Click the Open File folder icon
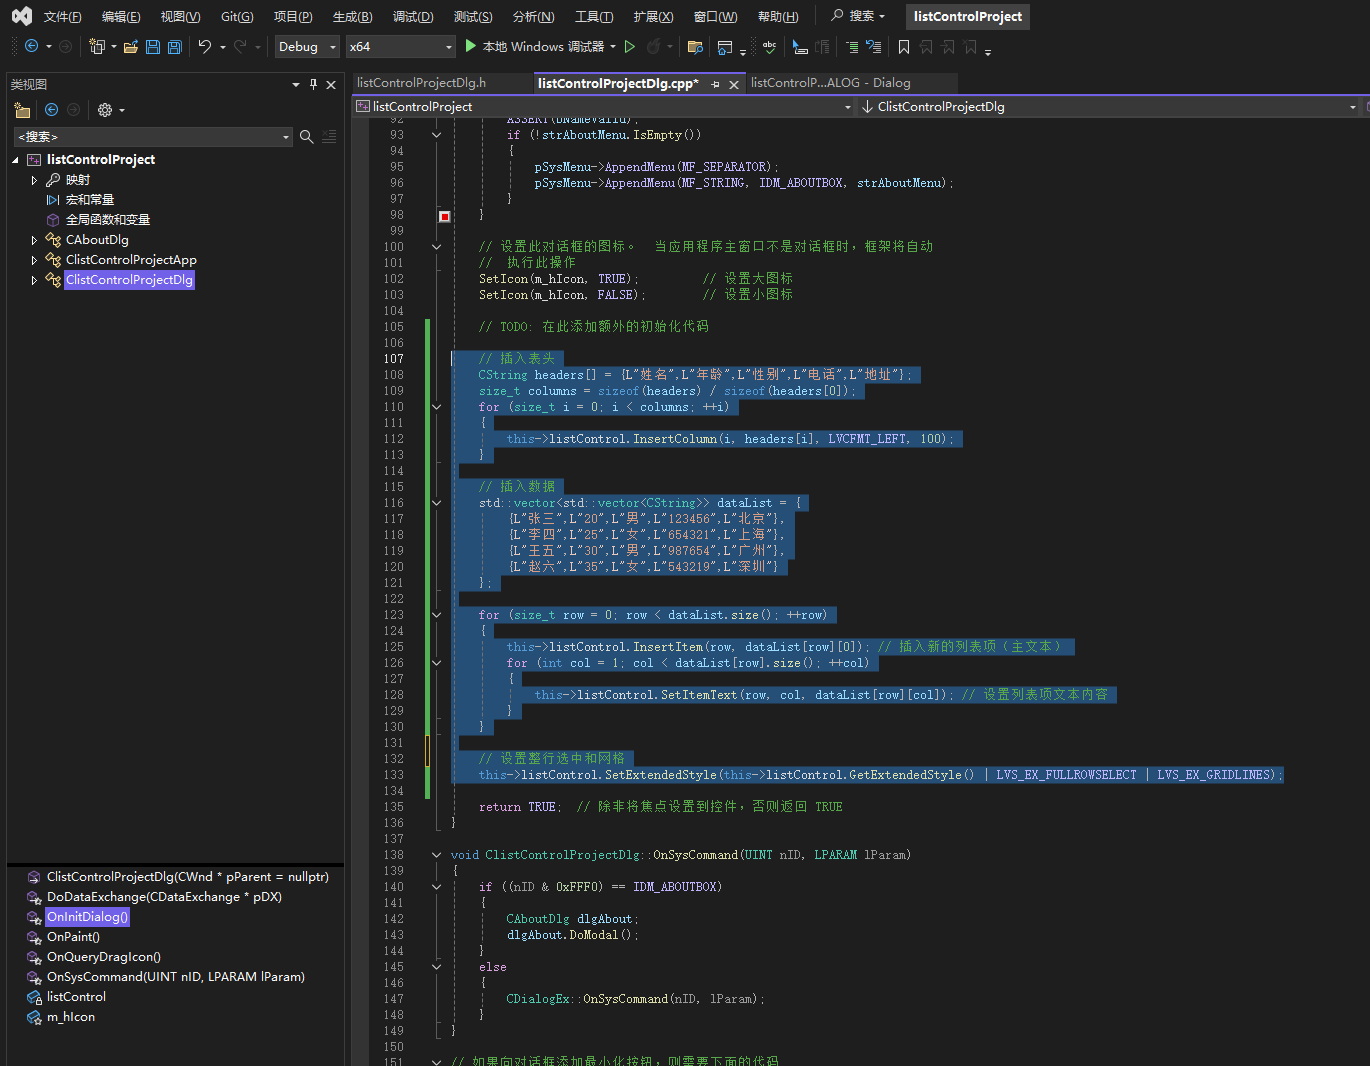 click(x=131, y=47)
